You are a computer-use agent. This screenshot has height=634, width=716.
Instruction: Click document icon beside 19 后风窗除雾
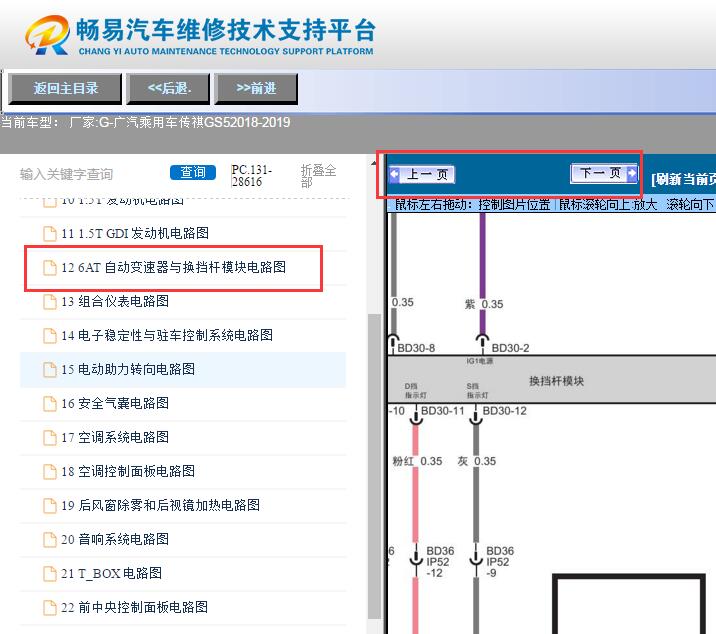(49, 506)
